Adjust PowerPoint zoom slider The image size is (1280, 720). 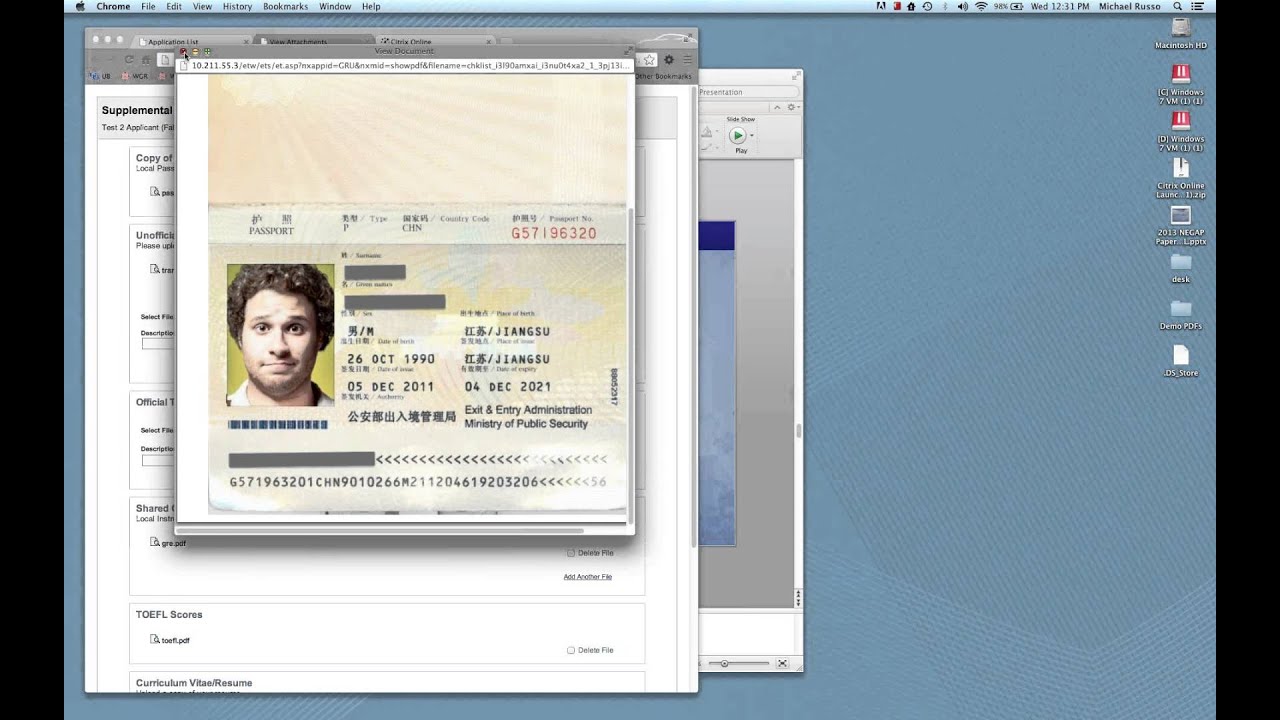740,663
